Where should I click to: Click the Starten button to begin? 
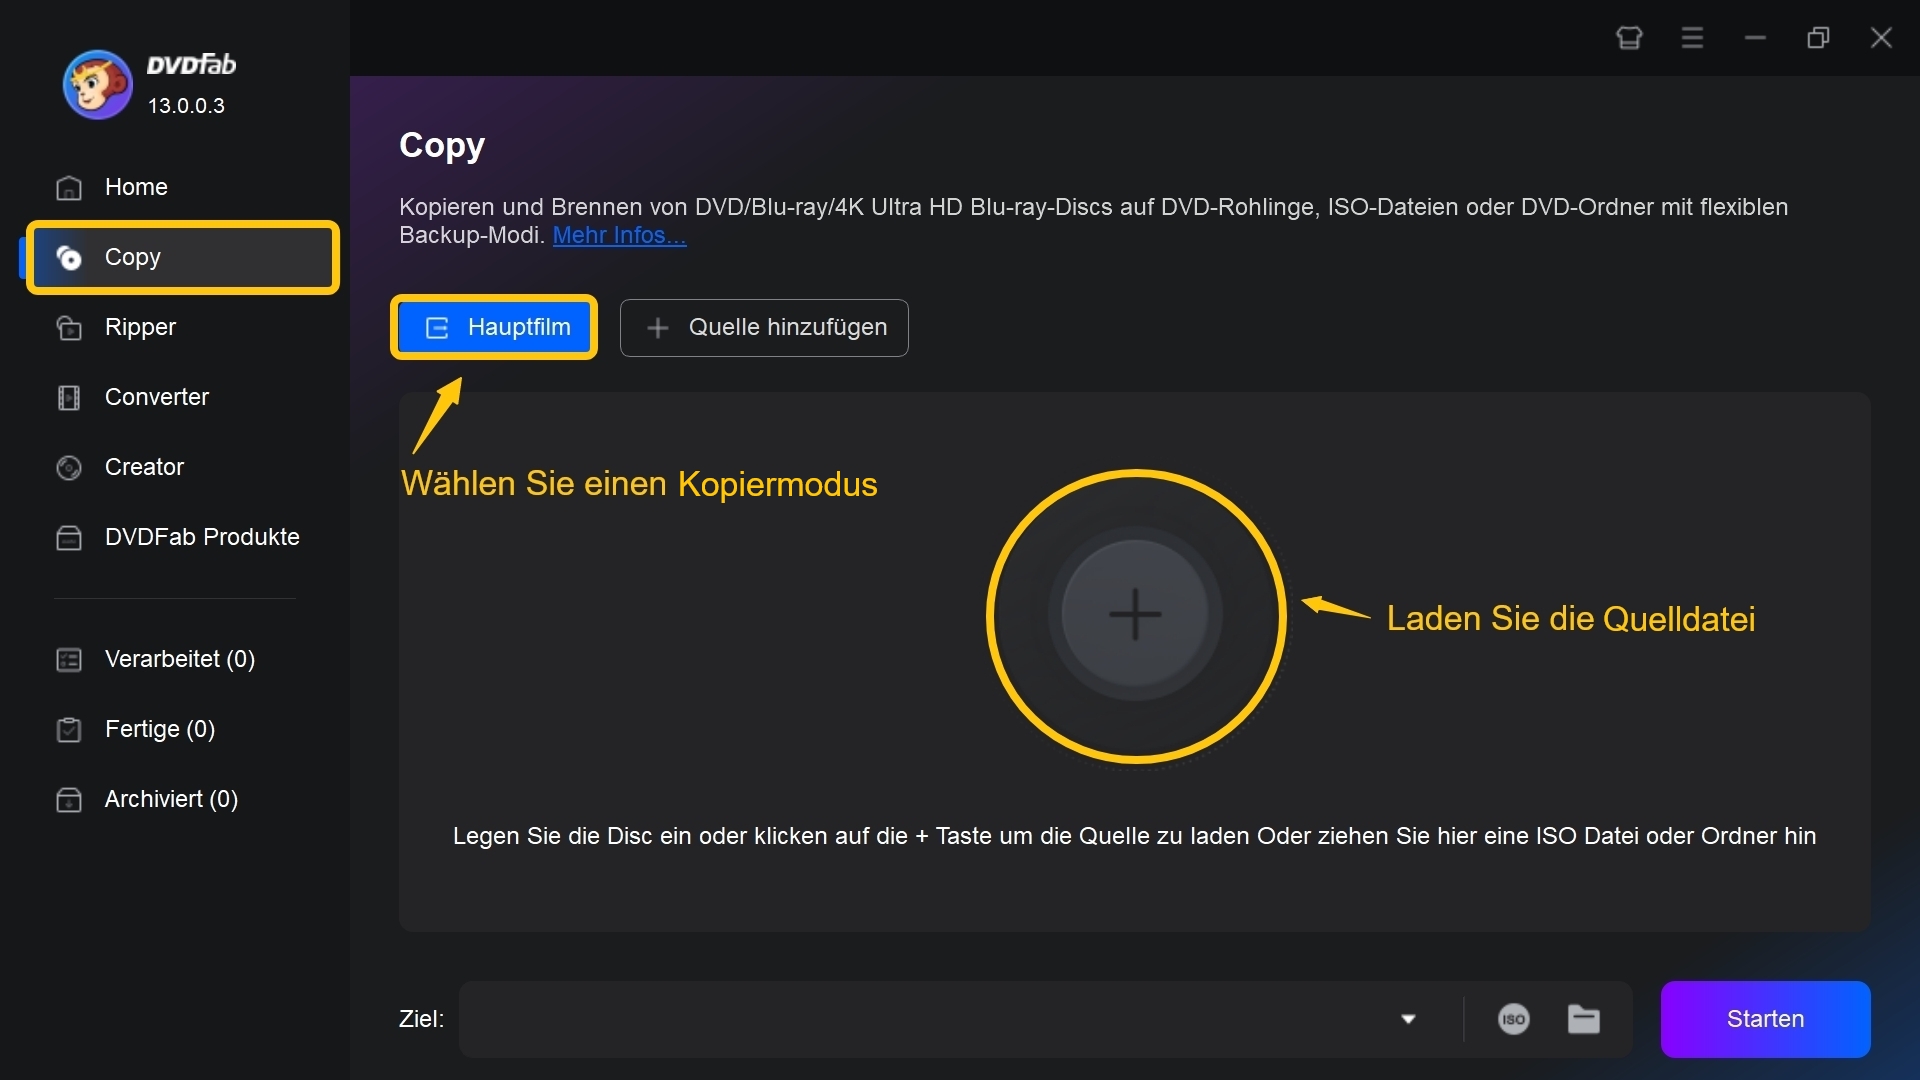(1766, 1019)
